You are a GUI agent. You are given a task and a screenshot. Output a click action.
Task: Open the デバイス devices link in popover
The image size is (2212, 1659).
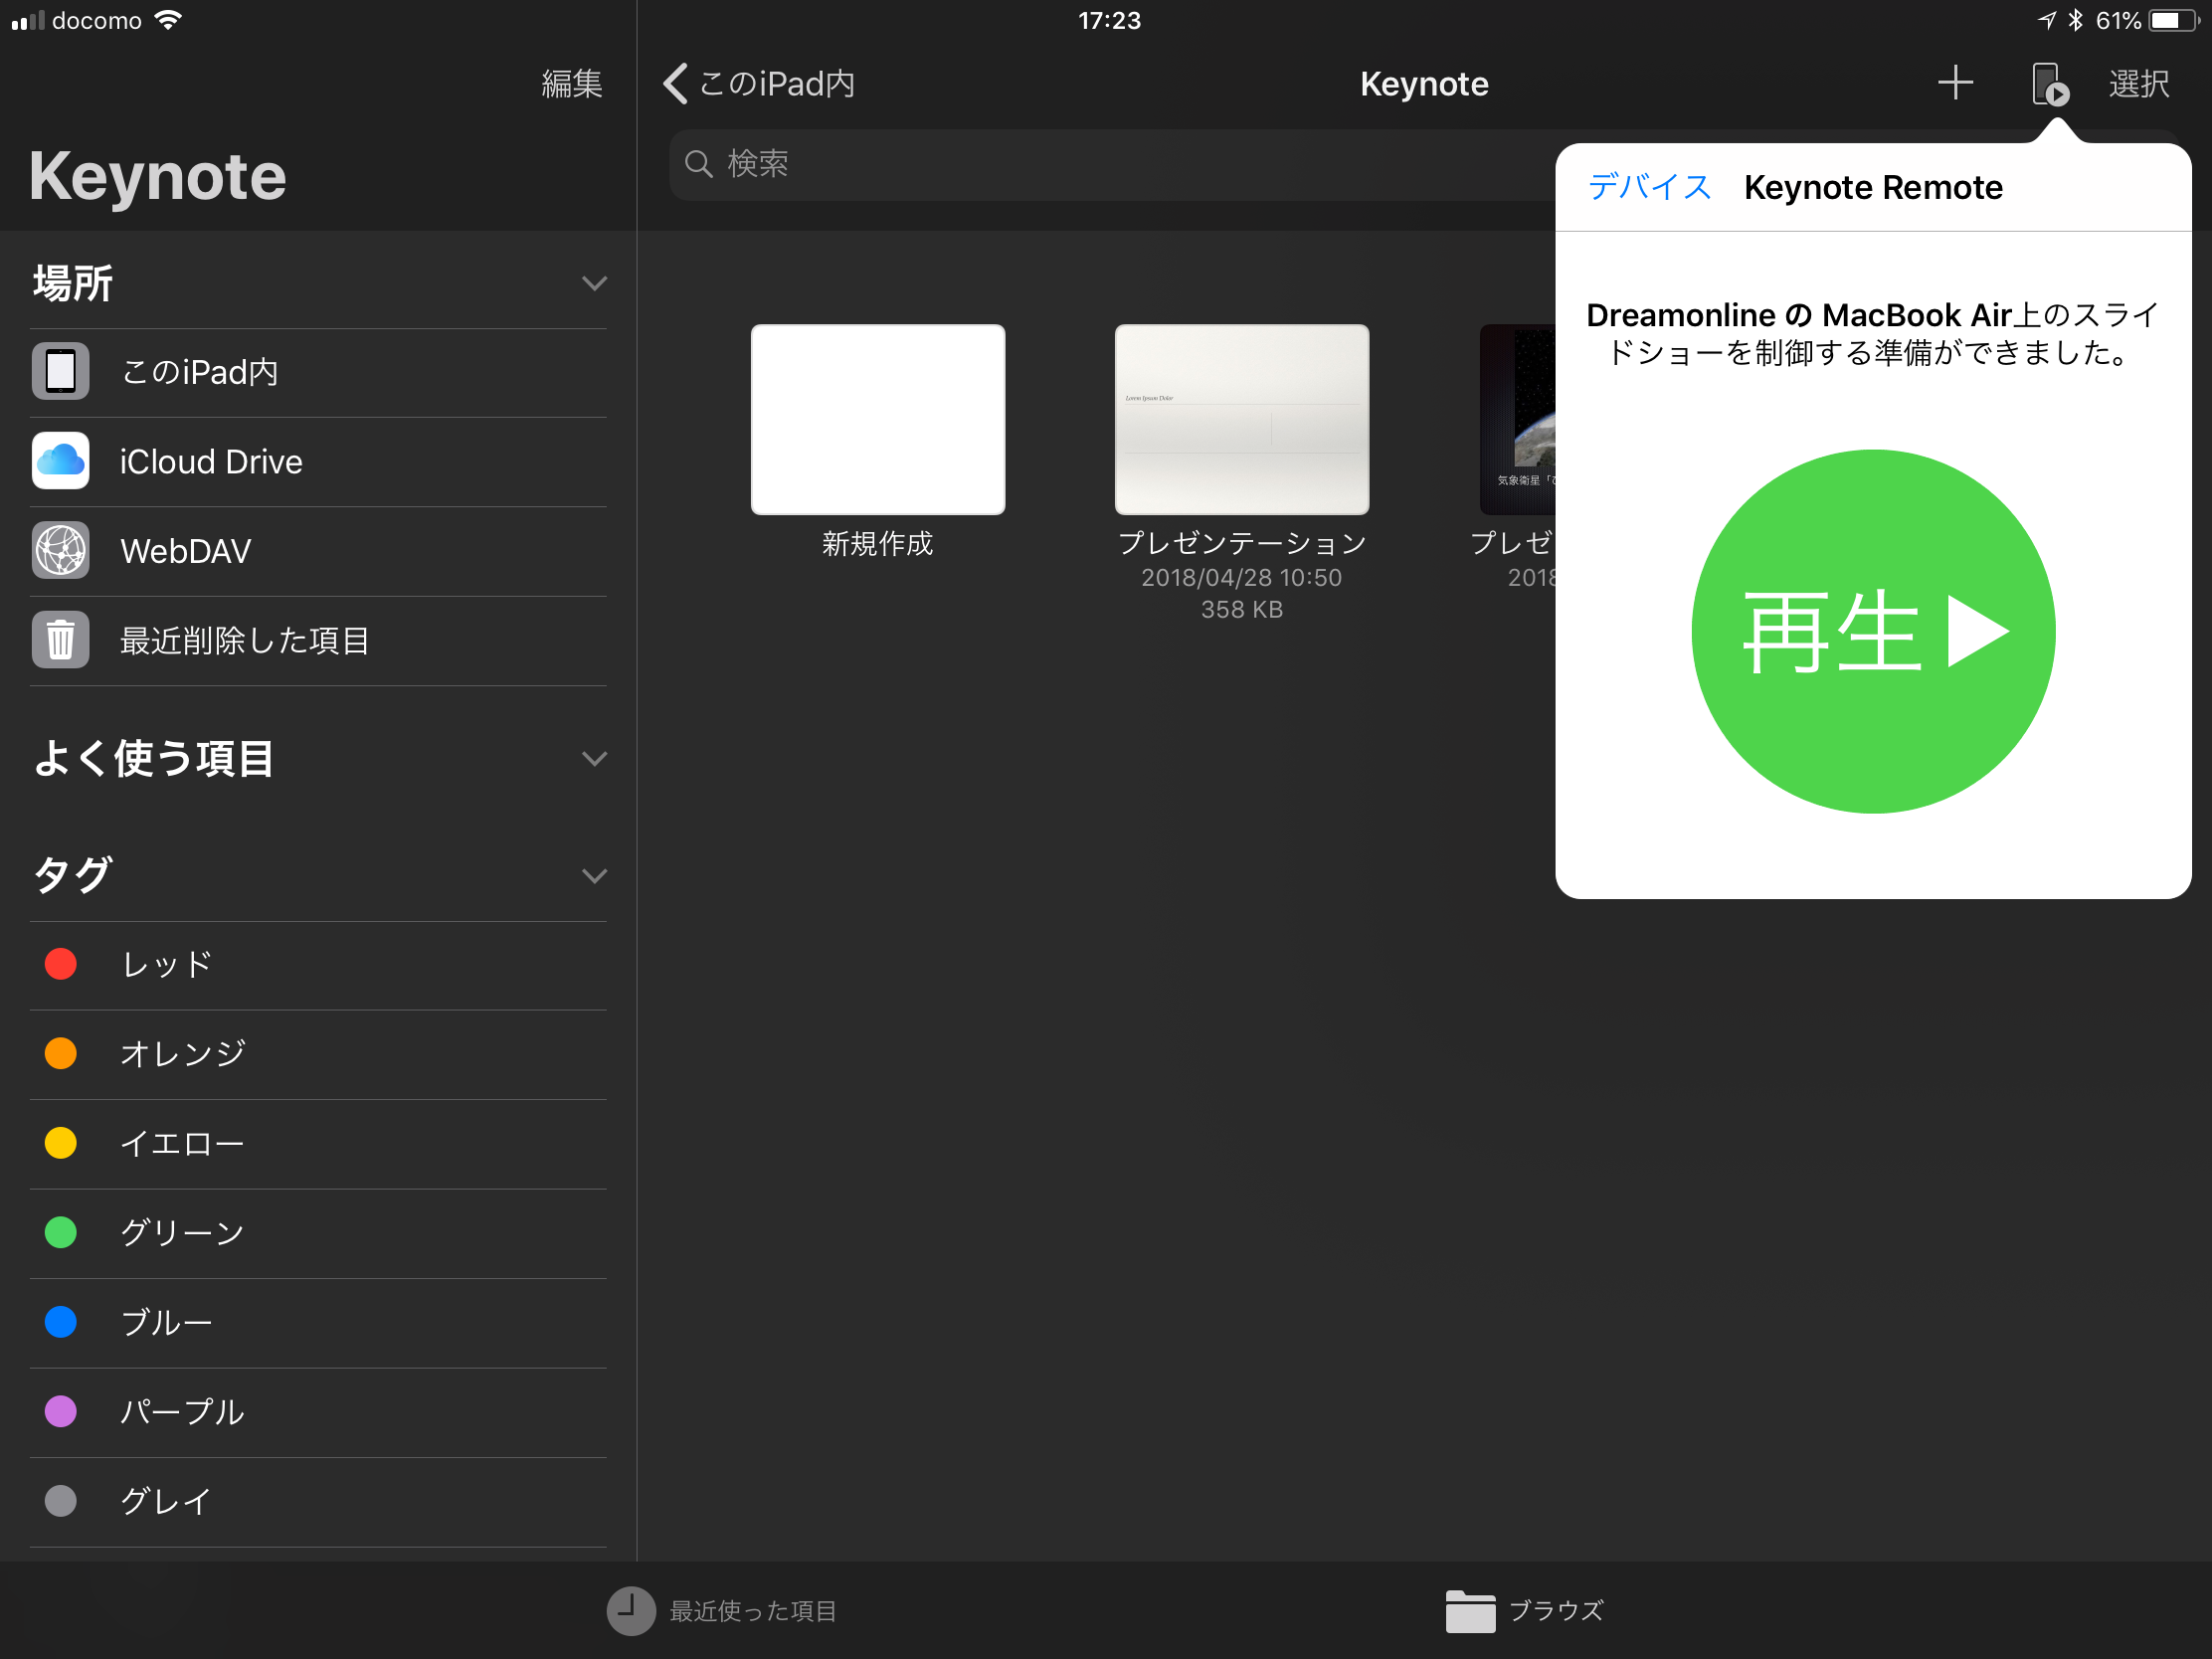coord(1649,187)
